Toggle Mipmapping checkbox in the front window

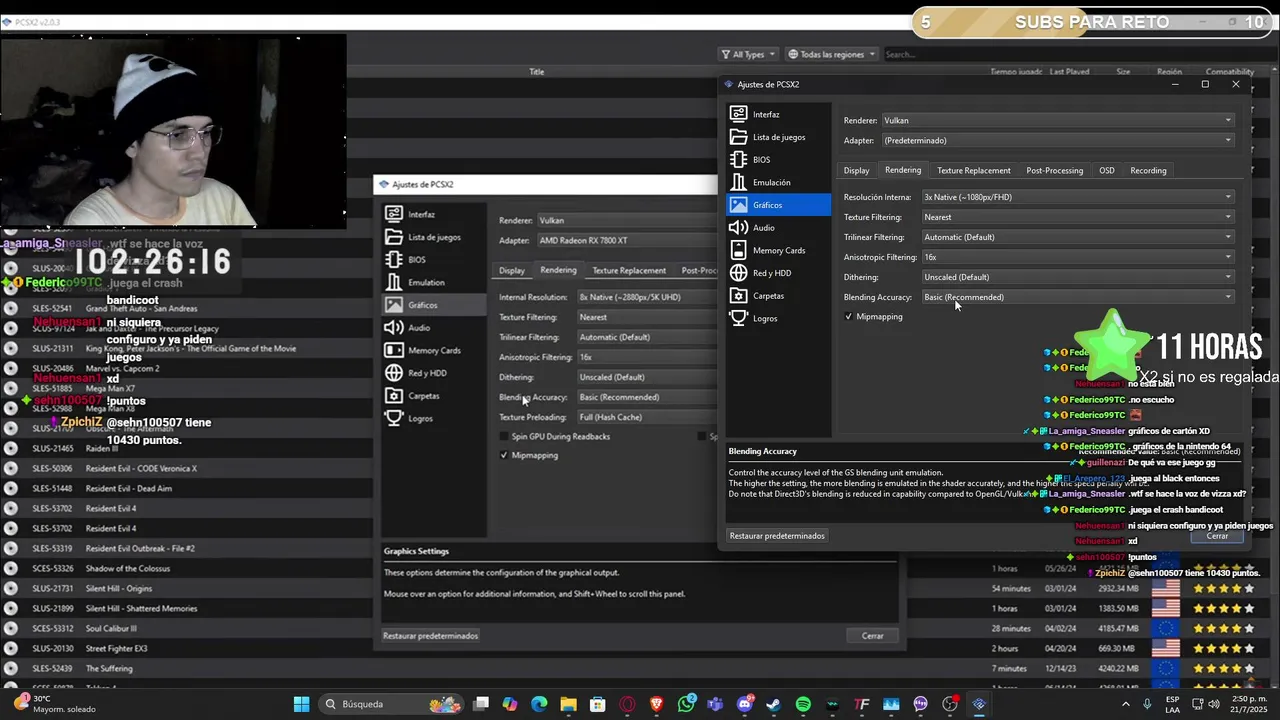pyautogui.click(x=849, y=317)
